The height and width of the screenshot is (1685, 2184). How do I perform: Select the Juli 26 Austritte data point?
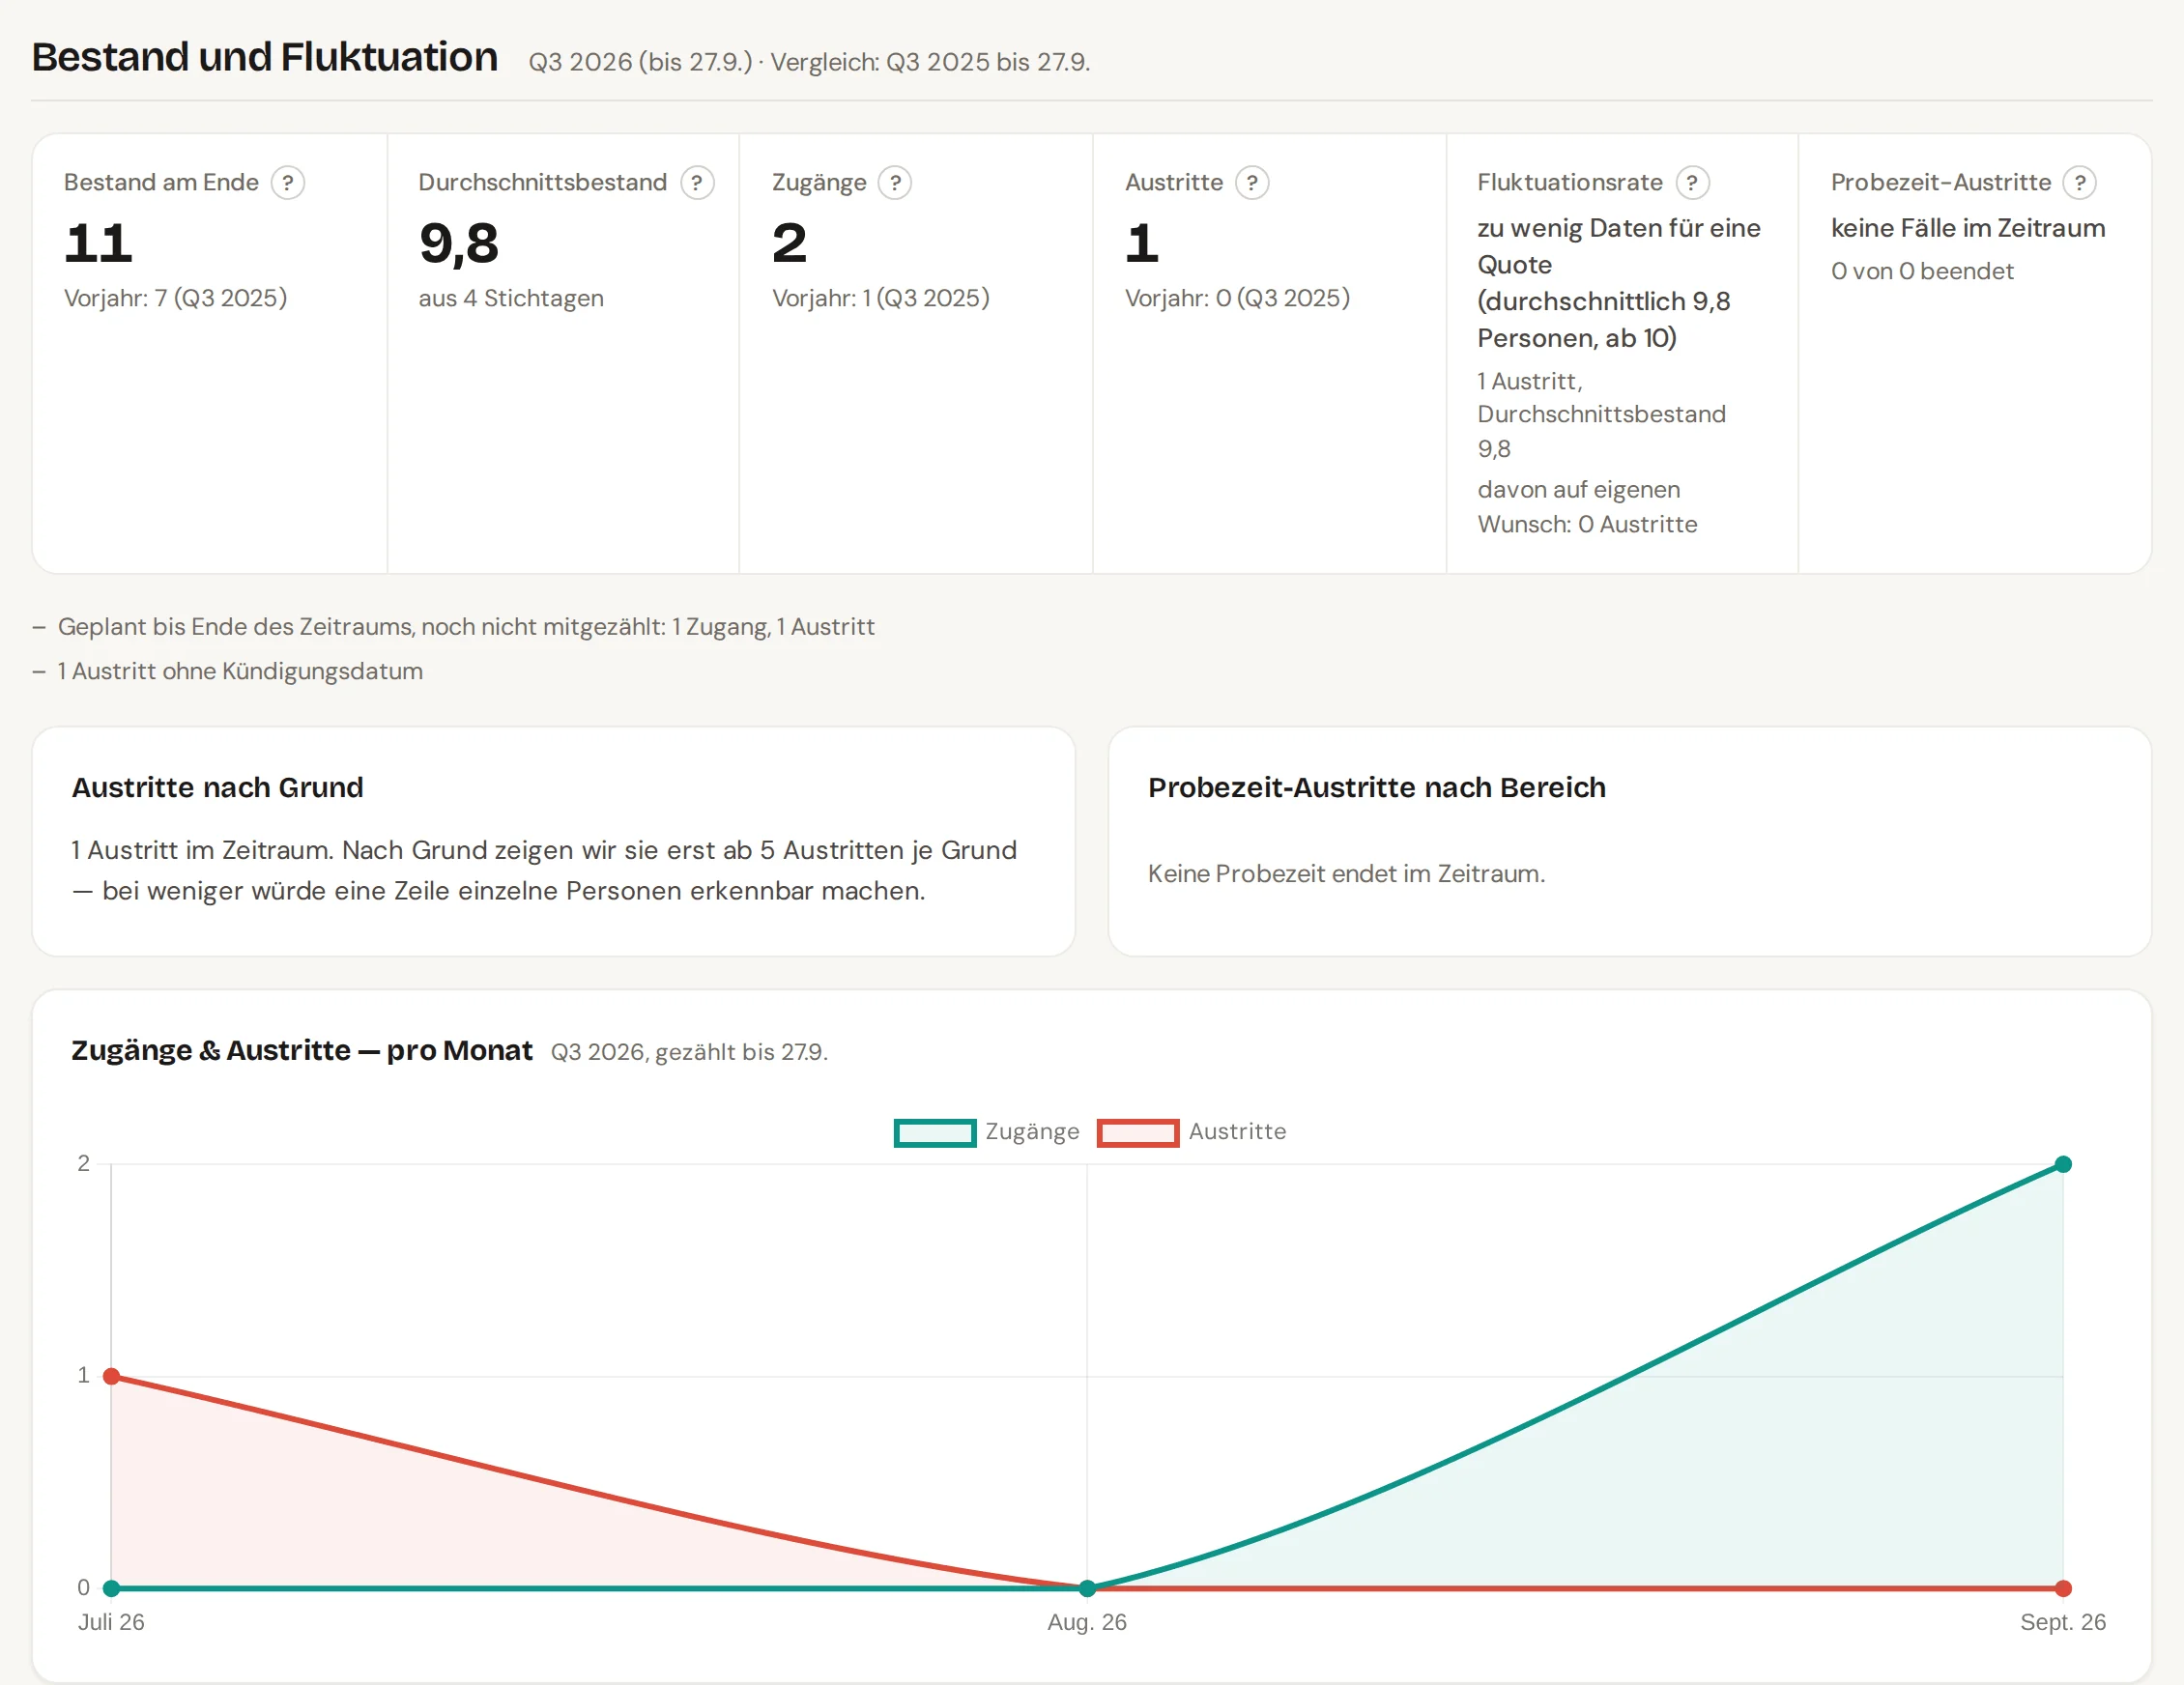pos(112,1376)
